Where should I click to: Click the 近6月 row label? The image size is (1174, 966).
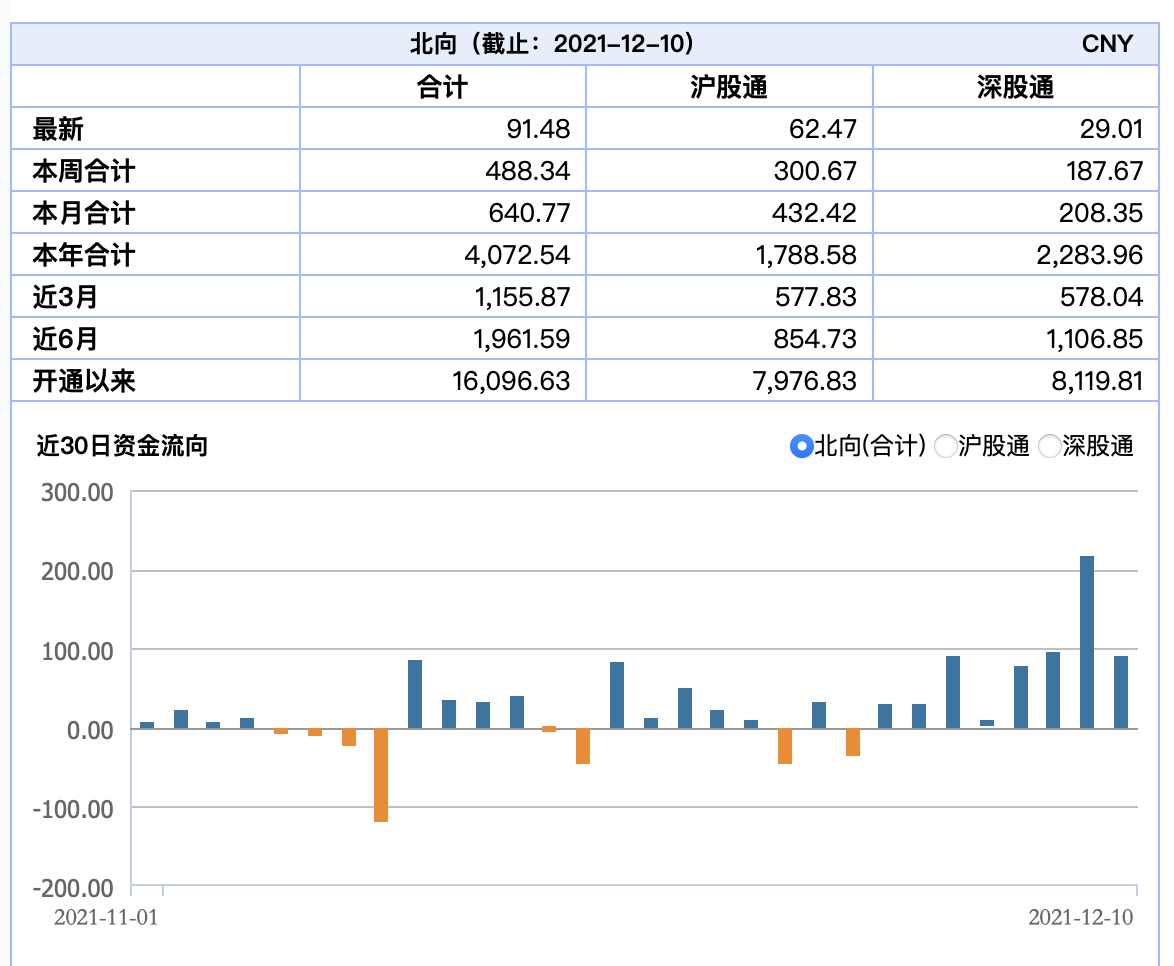pyautogui.click(x=65, y=339)
